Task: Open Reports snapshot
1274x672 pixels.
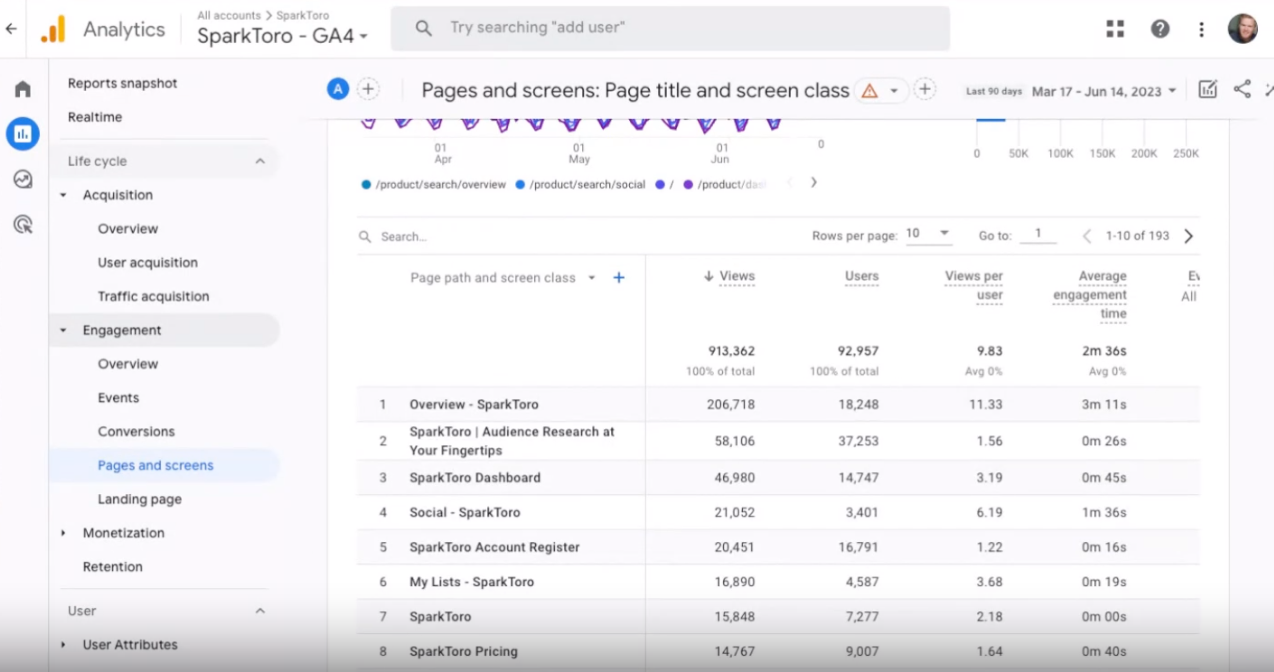Action: (122, 83)
